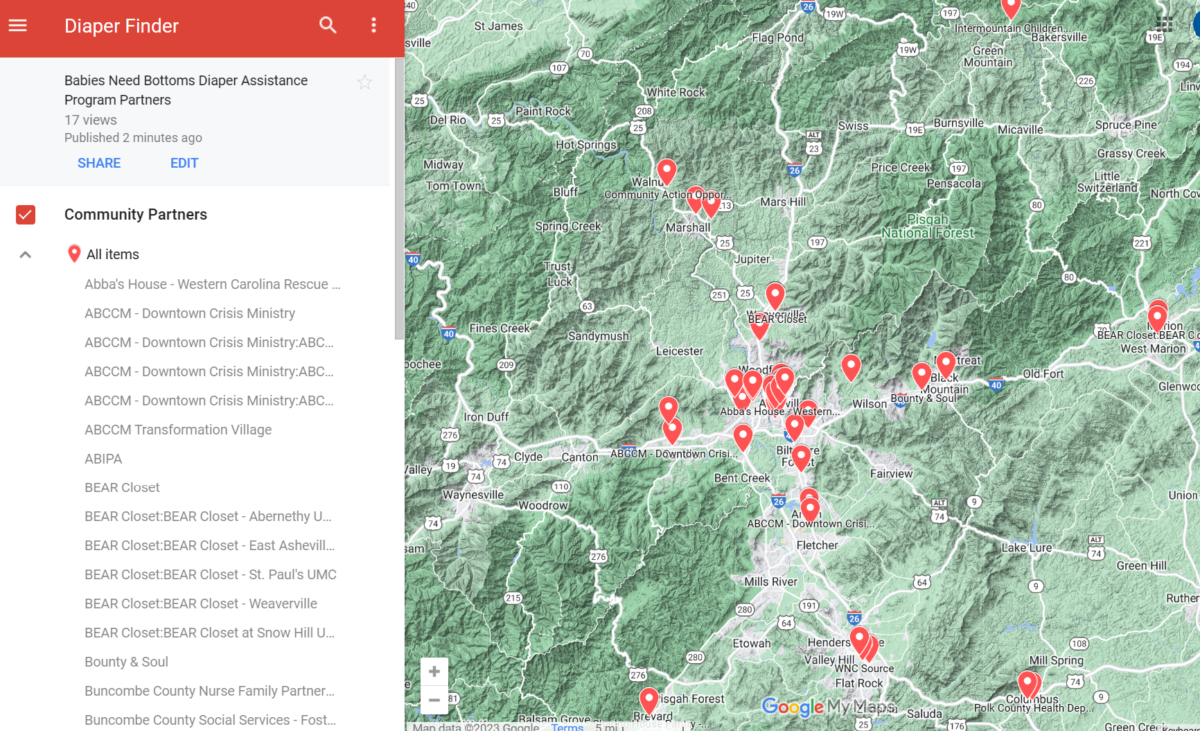Select ABCCM Transformation Village in the list
This screenshot has width=1200, height=731.
[178, 430]
